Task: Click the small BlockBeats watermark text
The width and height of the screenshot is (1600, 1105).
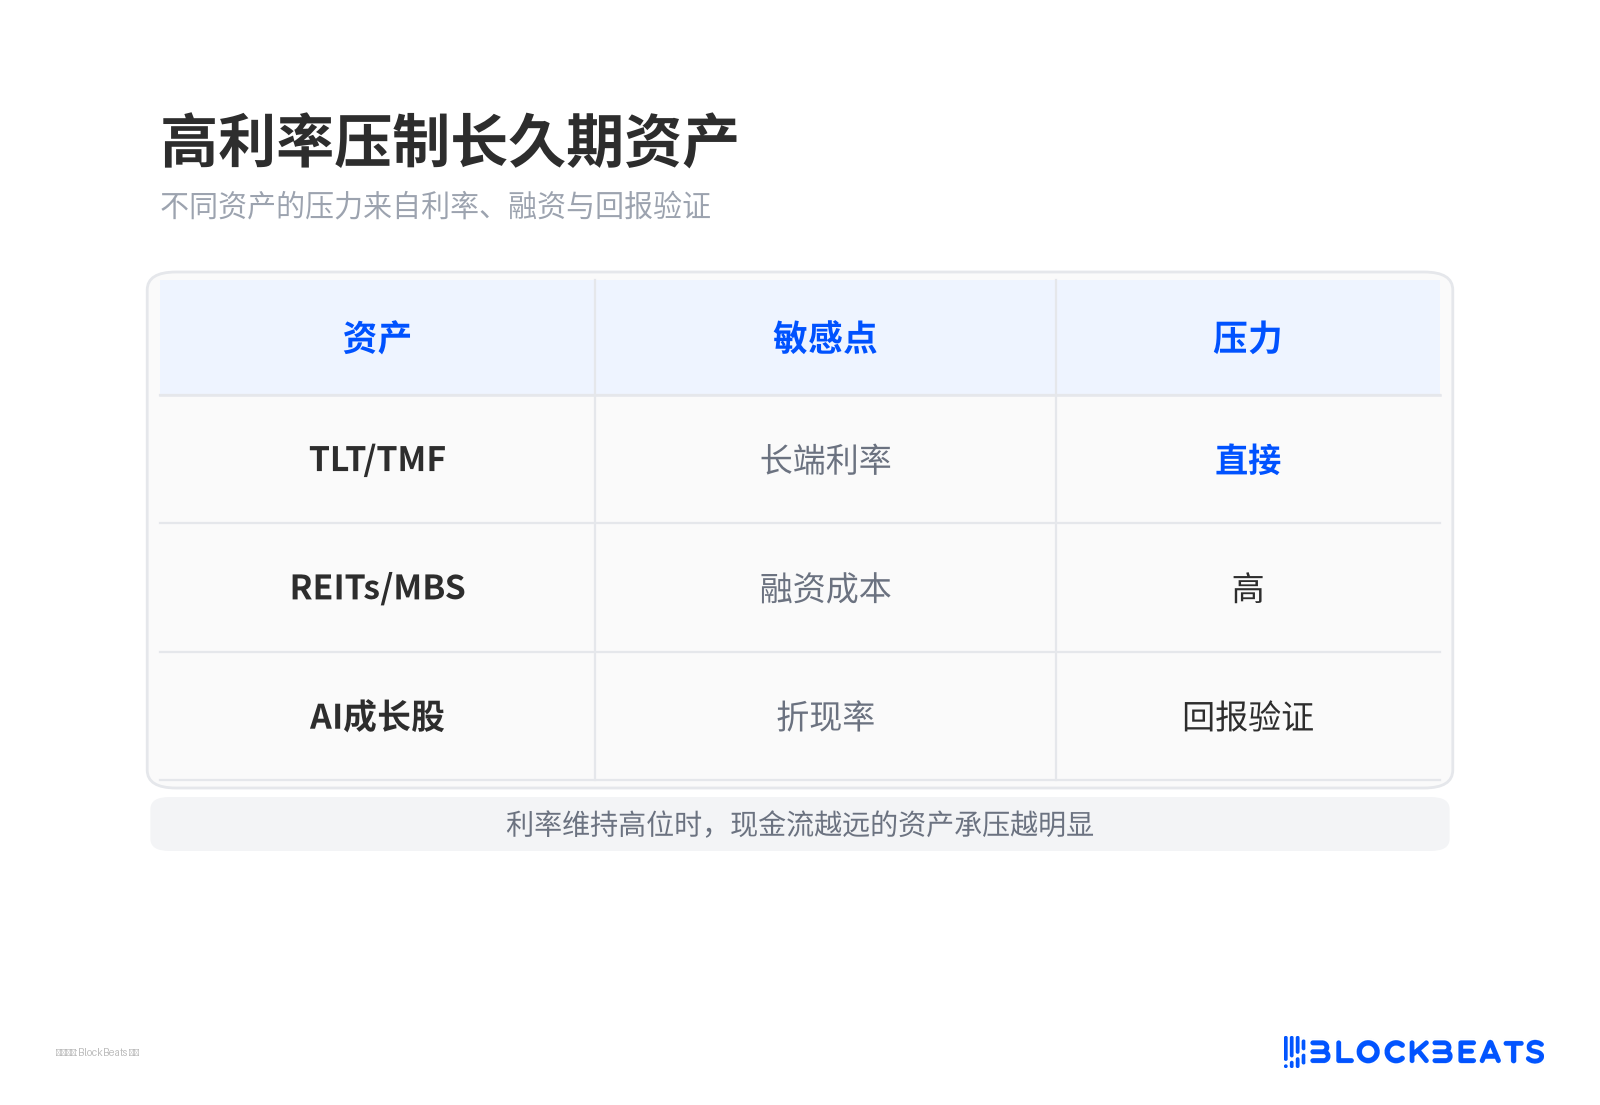Action: click(x=98, y=1052)
